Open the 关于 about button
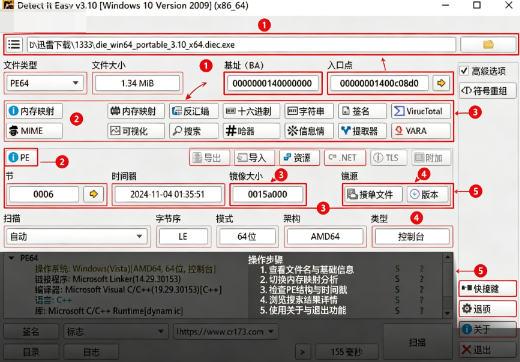The width and height of the screenshot is (520, 362). (488, 329)
